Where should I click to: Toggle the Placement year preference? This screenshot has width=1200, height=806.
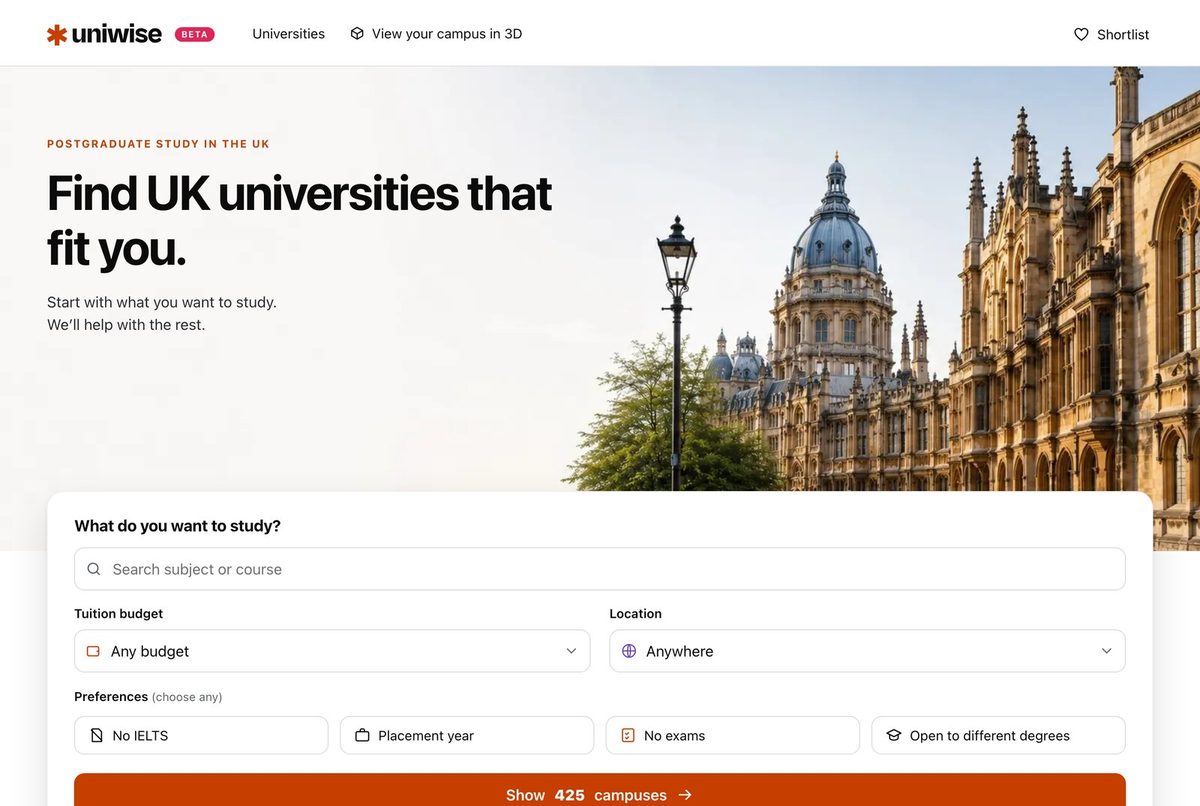[467, 735]
